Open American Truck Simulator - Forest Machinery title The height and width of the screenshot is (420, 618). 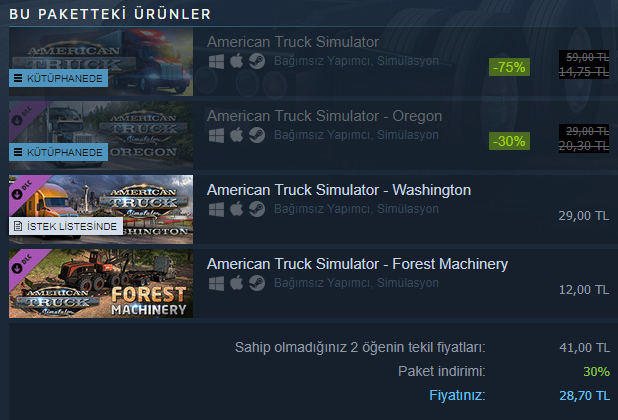click(357, 264)
